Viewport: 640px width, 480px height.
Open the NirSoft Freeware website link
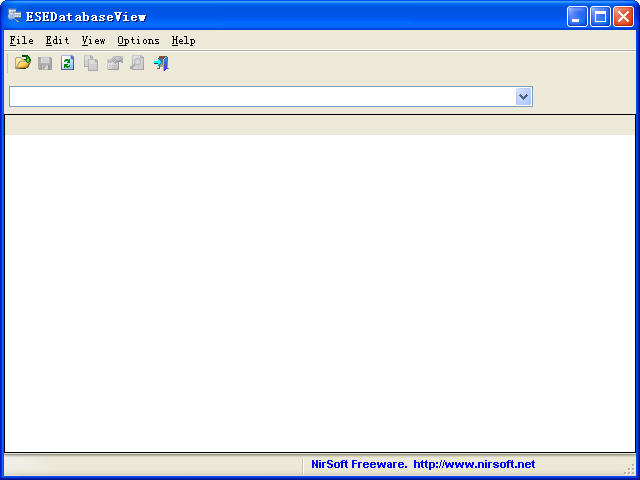423,464
